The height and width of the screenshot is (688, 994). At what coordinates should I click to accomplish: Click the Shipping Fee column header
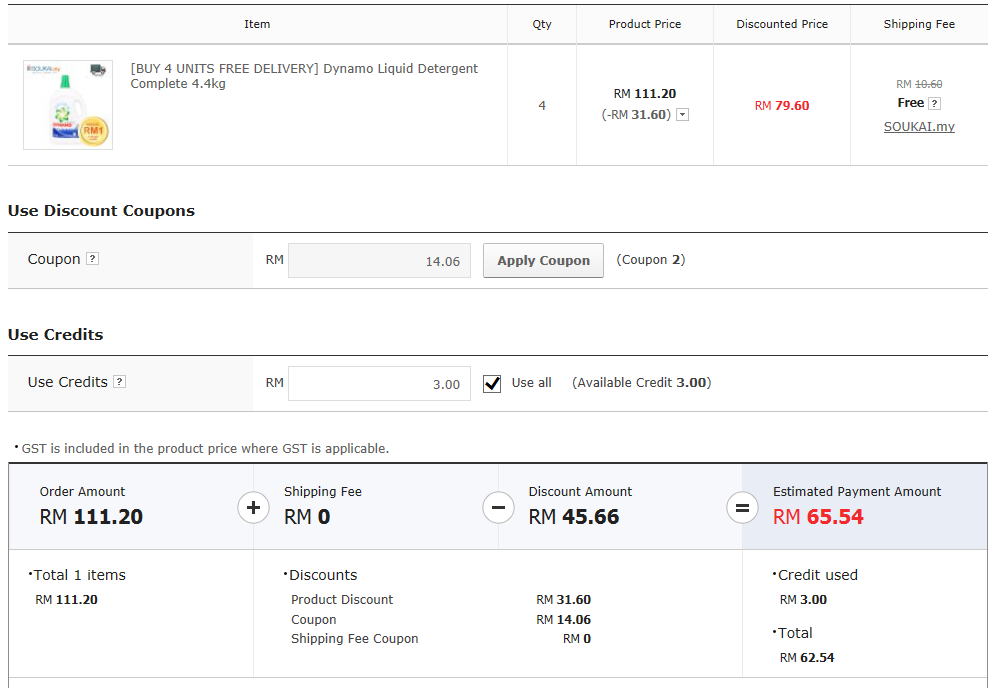point(919,24)
